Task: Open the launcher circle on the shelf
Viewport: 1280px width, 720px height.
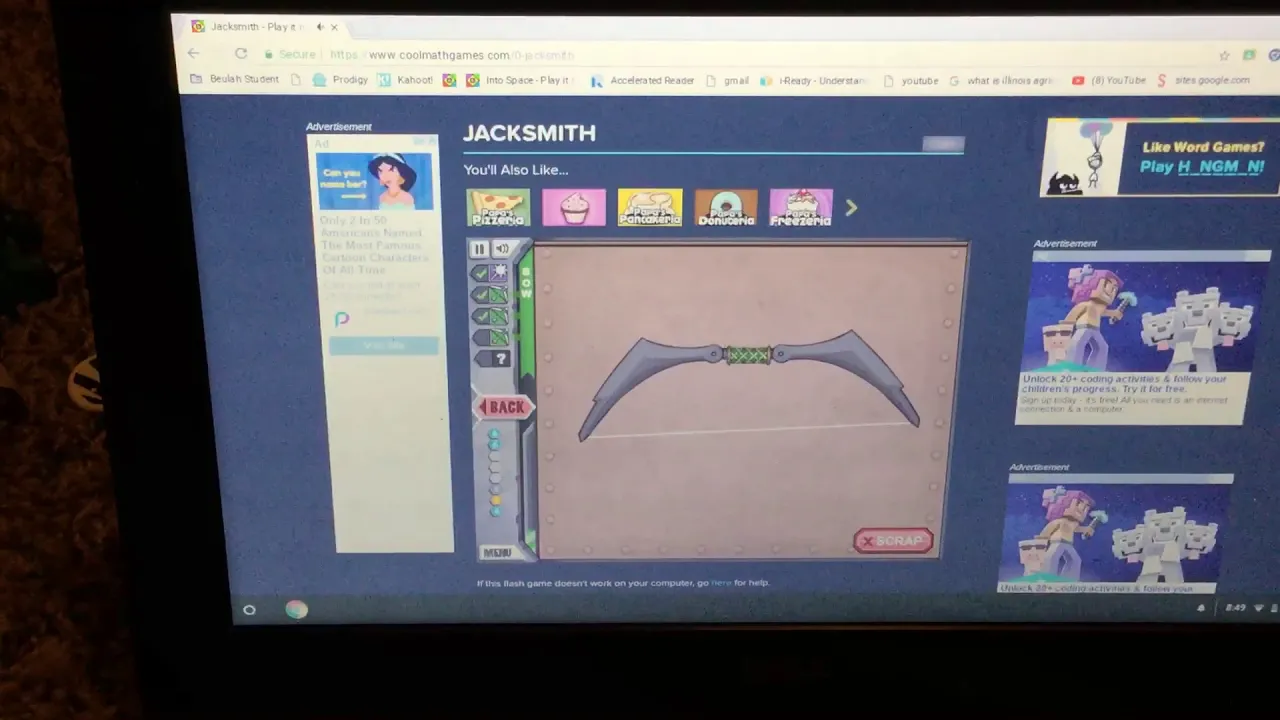Action: coord(249,609)
